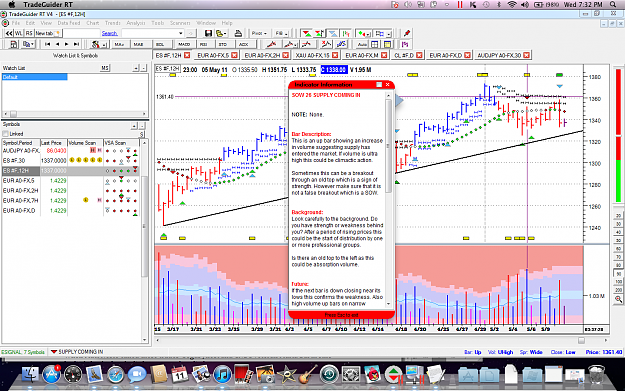Screen dimensions: 625x391
Task: Click the blue hourglass triangles toolbar icon
Action: click(333, 33)
